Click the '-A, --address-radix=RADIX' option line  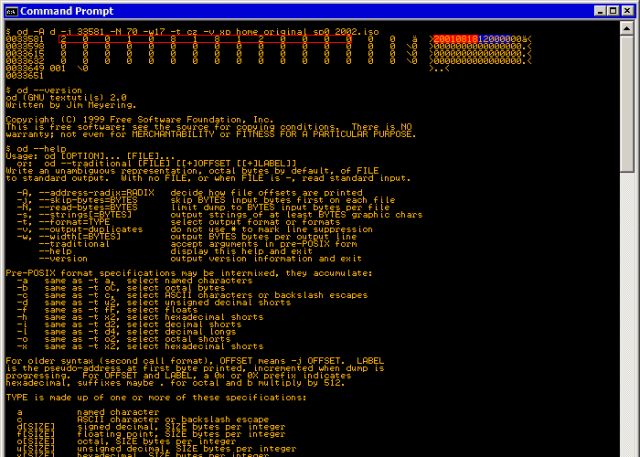click(x=190, y=193)
